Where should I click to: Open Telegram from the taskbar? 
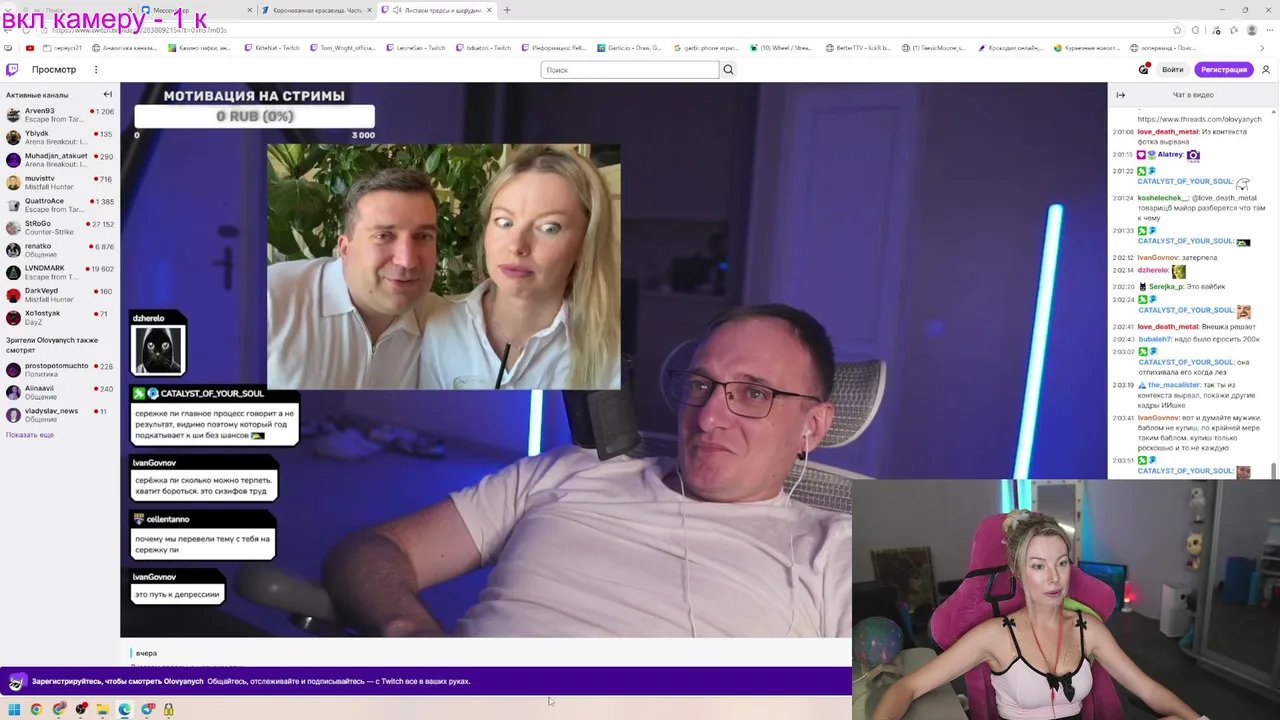point(148,709)
